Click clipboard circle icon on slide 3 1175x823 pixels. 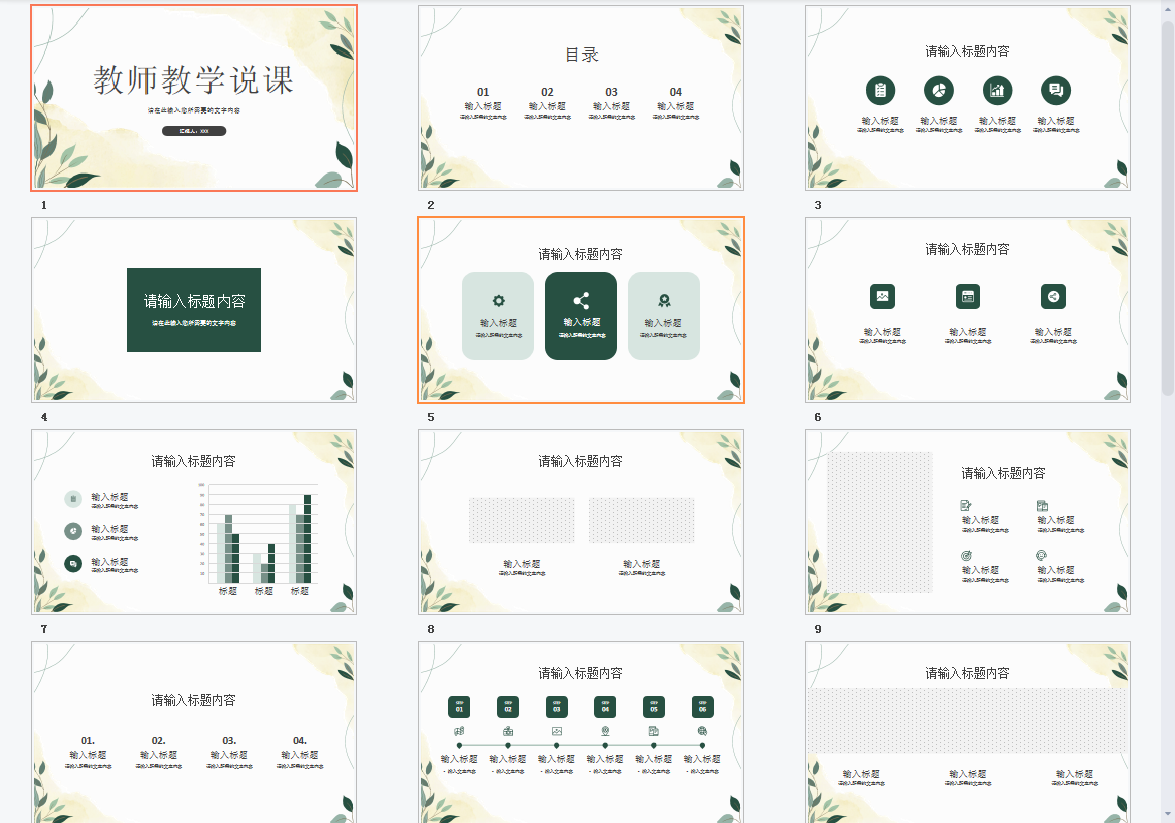coord(881,91)
